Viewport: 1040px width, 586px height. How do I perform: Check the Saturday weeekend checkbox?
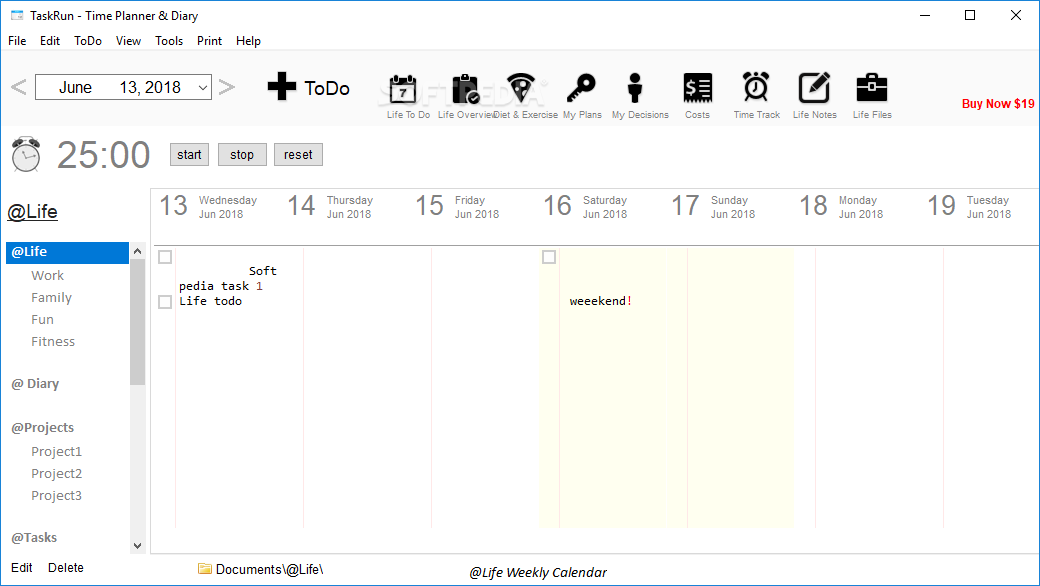click(549, 257)
